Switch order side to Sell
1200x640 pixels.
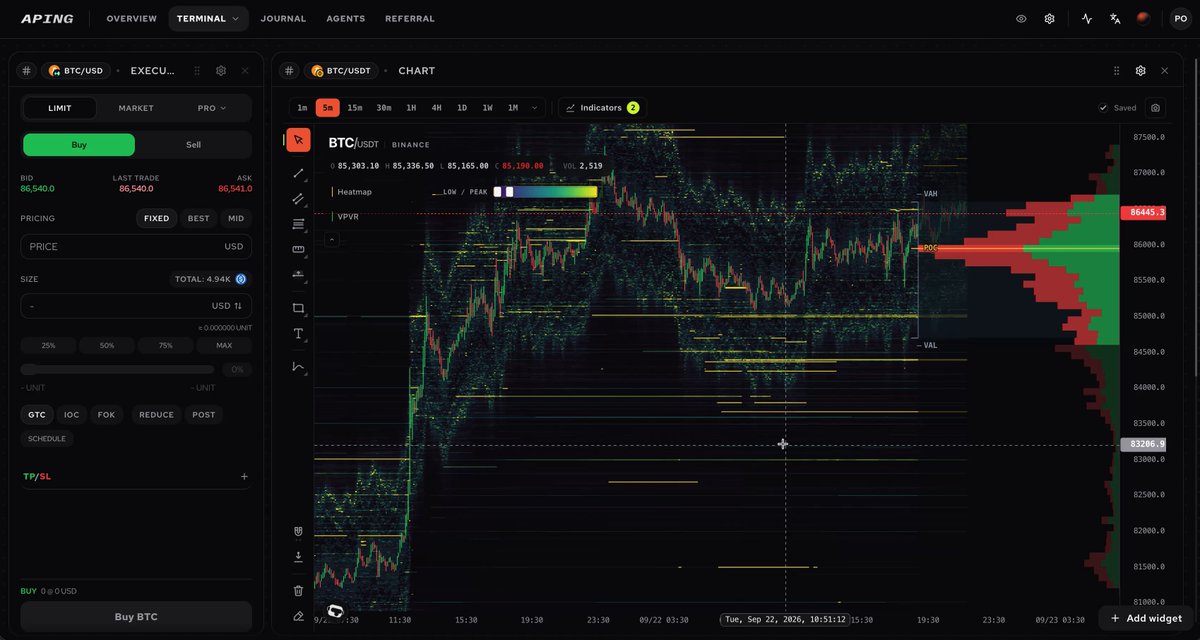point(193,145)
